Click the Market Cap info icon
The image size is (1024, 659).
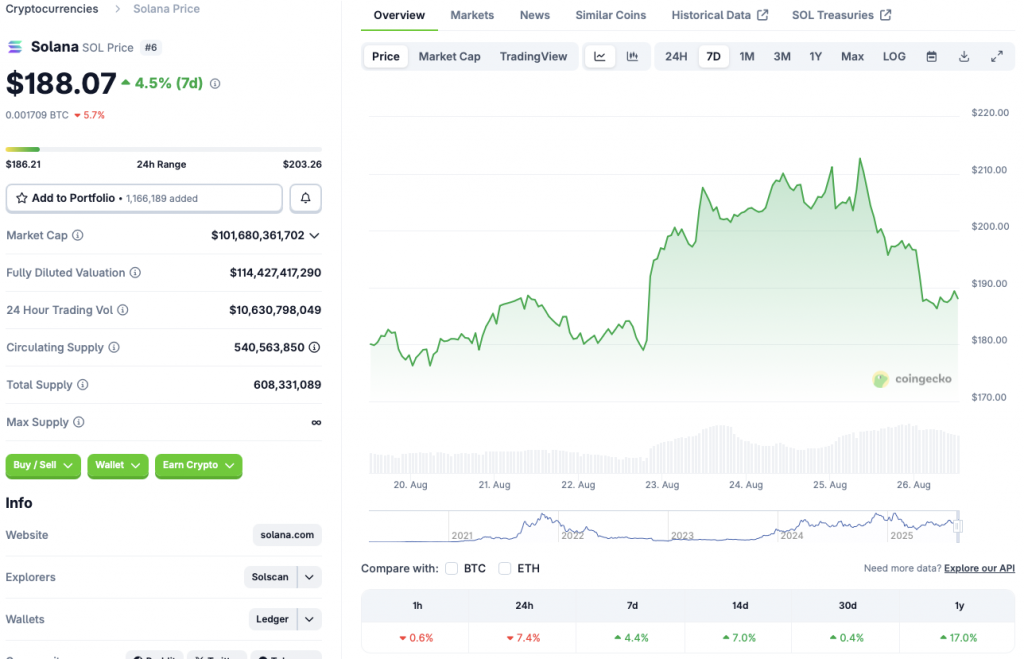pos(78,235)
